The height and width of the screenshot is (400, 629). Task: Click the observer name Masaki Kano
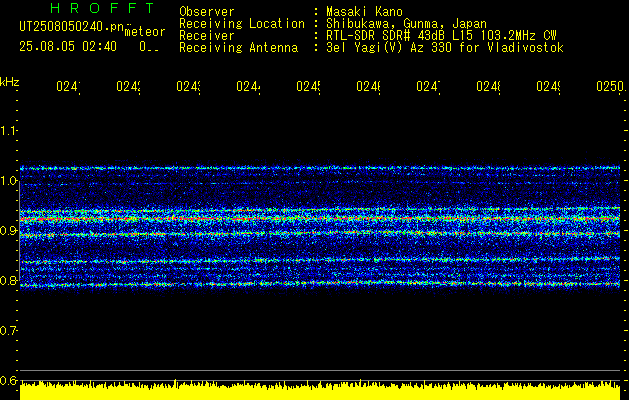tap(364, 12)
